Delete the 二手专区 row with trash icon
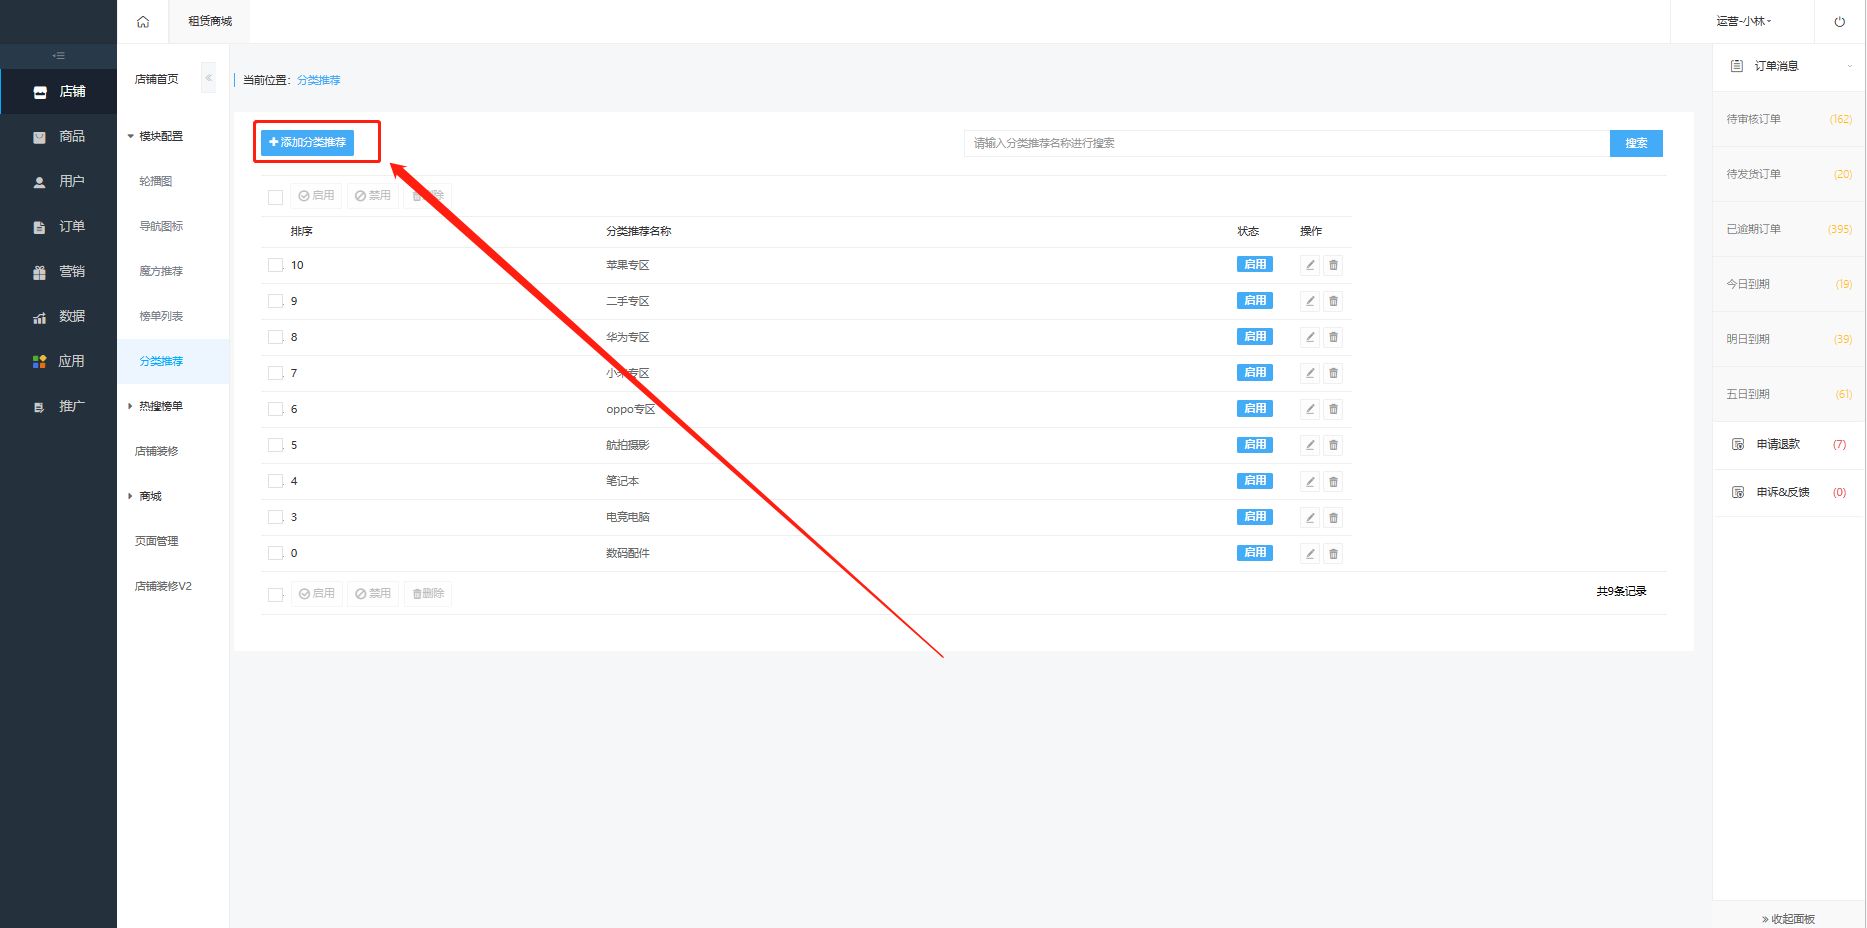 point(1333,301)
